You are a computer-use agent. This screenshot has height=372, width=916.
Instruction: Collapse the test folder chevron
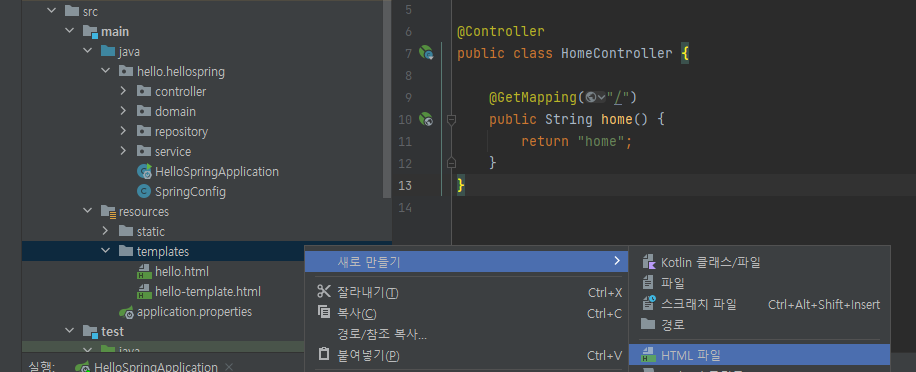click(x=70, y=331)
